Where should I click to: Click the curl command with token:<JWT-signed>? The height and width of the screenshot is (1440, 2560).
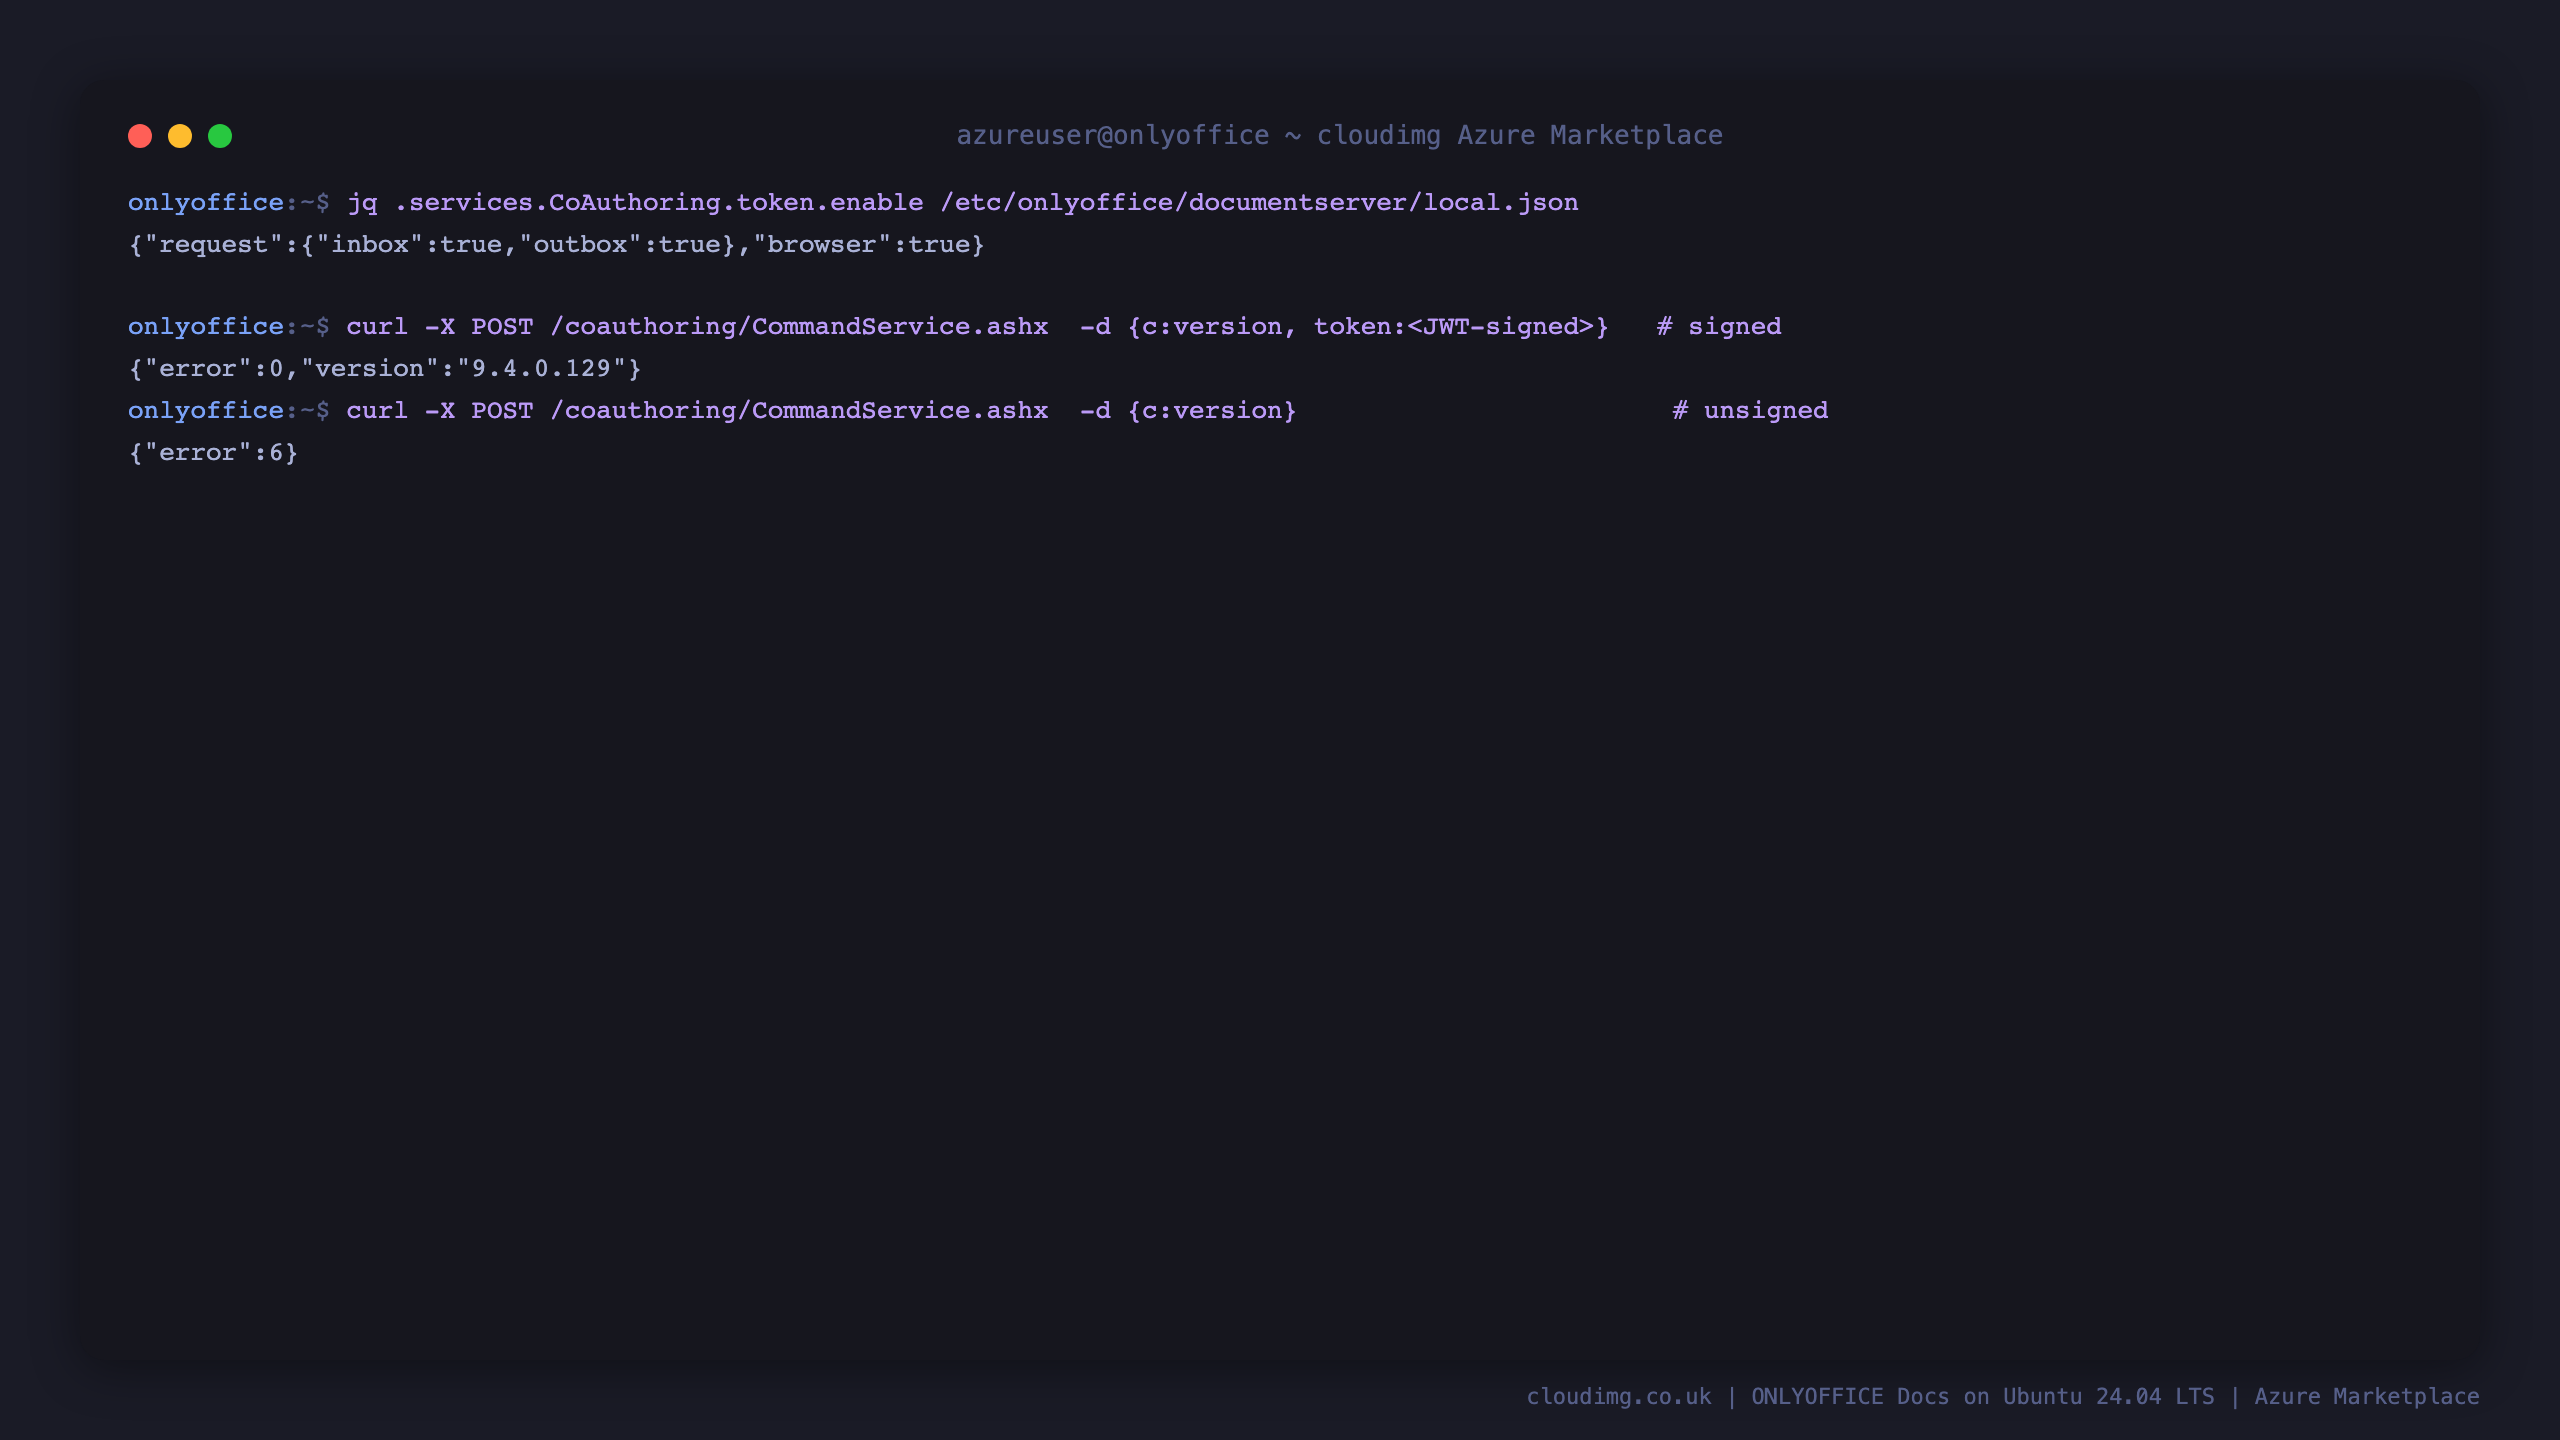[x=977, y=327]
